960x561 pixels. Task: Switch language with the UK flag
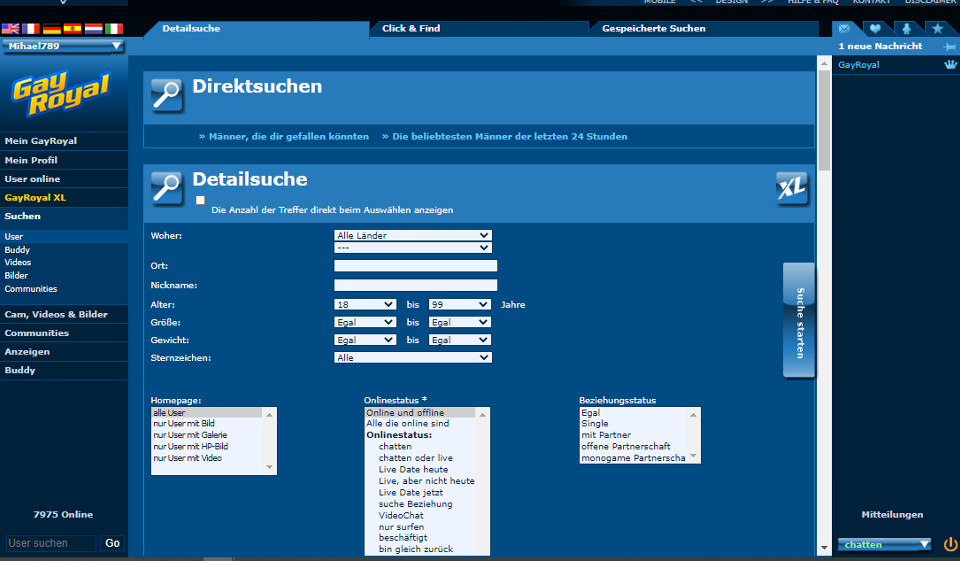[x=10, y=29]
